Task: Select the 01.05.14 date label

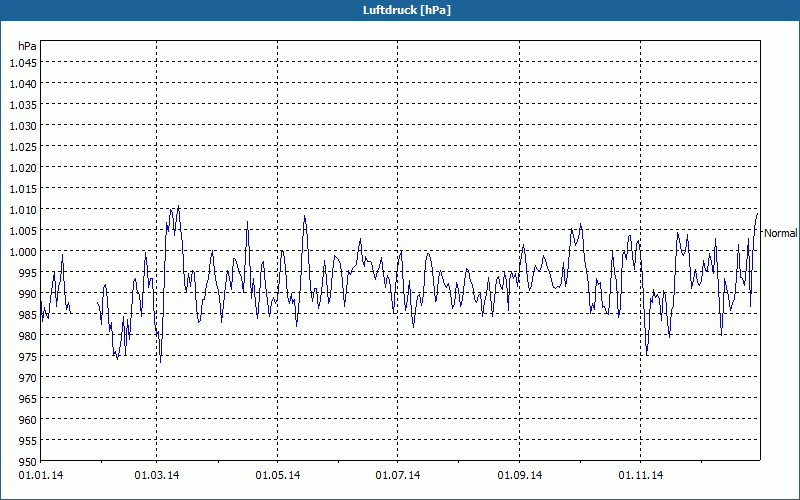Action: pos(278,476)
